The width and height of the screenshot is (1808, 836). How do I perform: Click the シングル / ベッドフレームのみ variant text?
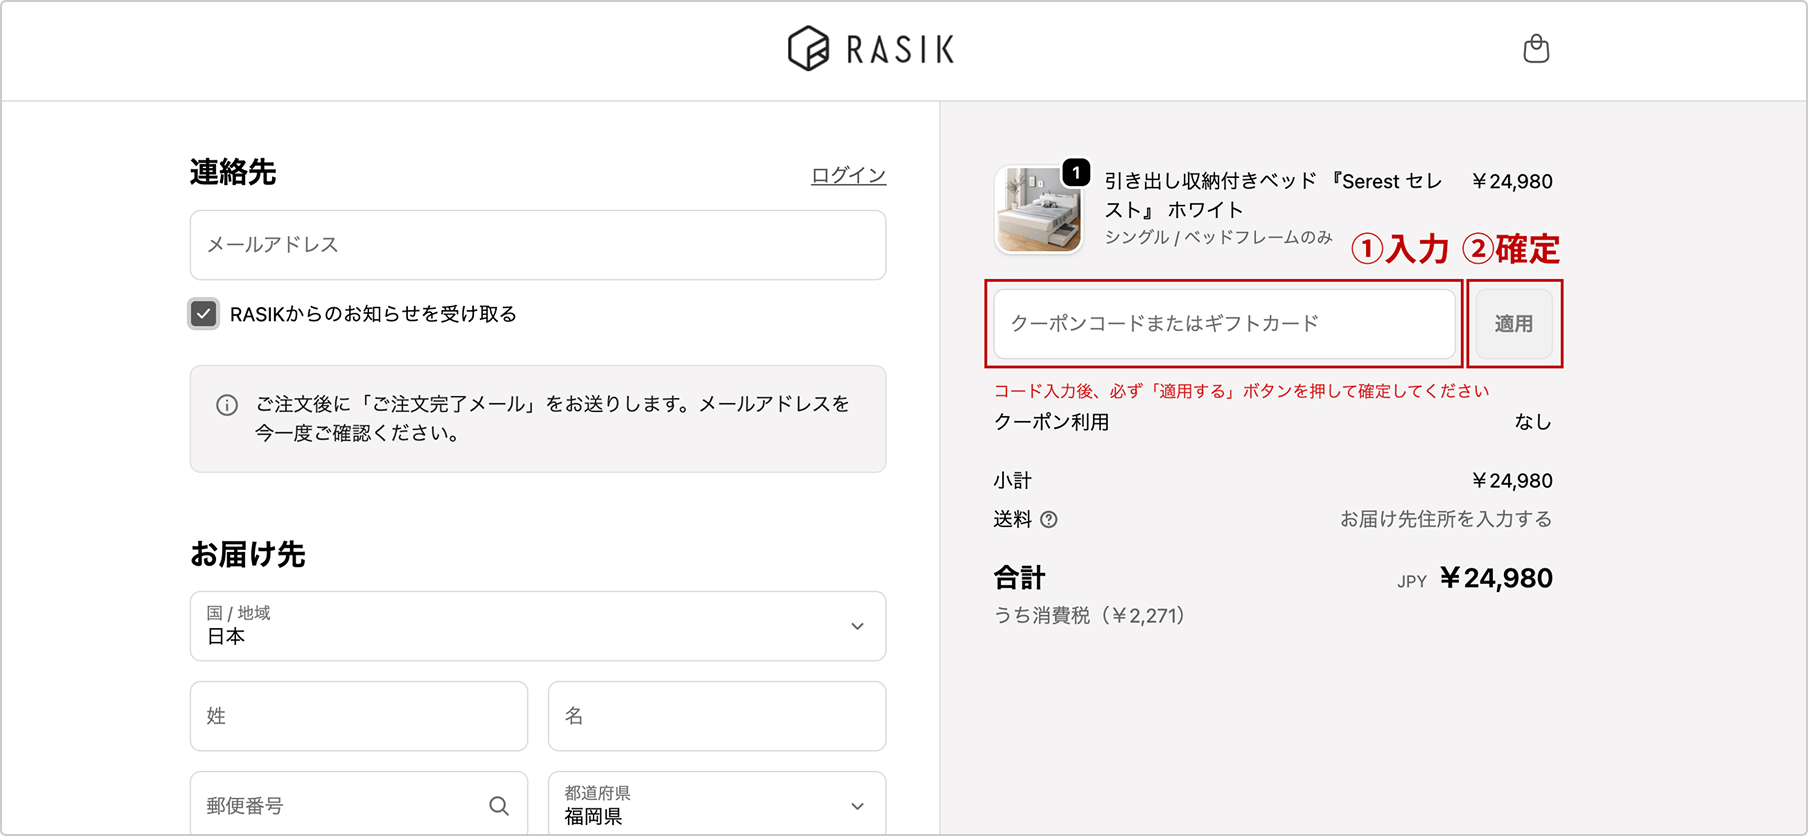click(1218, 237)
